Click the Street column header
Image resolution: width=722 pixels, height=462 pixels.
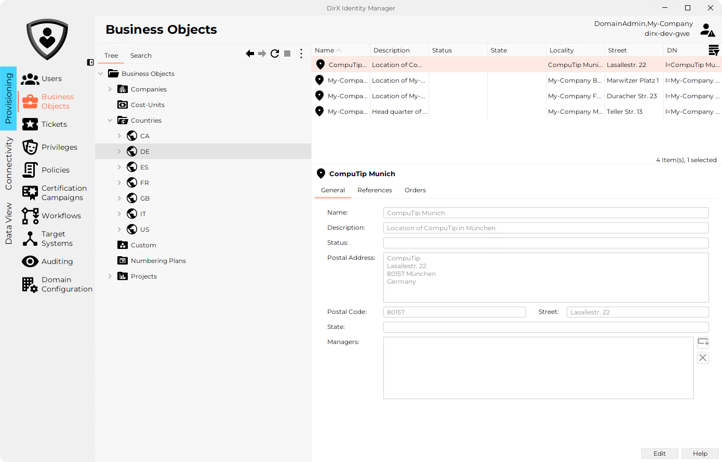coord(633,50)
